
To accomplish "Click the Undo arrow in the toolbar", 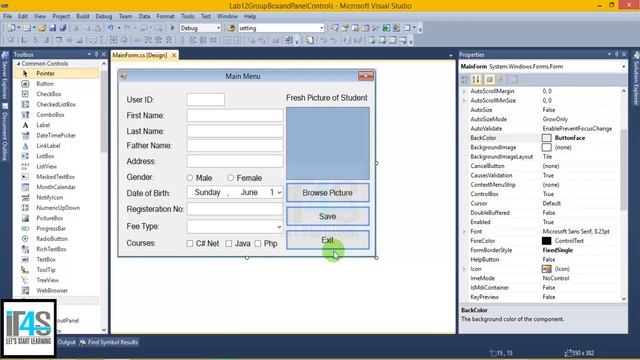I will pyautogui.click(x=111, y=28).
